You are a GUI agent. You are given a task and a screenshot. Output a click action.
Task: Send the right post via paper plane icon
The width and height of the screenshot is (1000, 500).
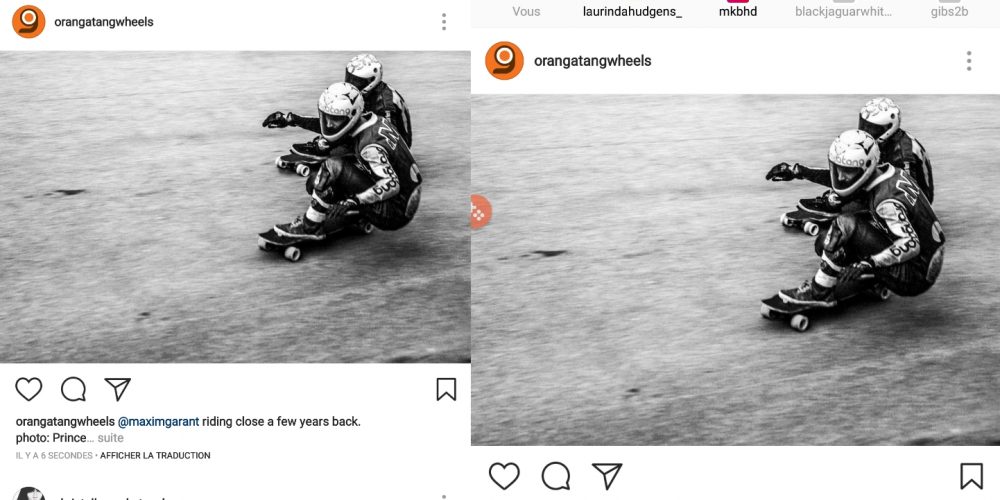point(607,476)
